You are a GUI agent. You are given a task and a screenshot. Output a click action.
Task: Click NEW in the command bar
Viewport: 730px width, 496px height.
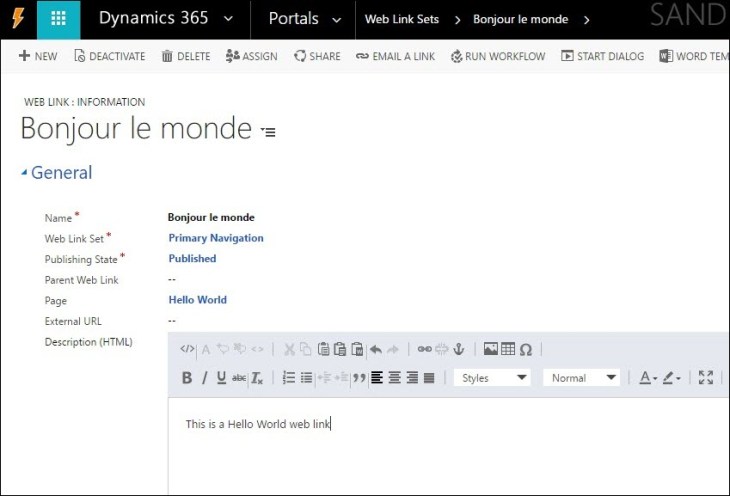point(38,56)
